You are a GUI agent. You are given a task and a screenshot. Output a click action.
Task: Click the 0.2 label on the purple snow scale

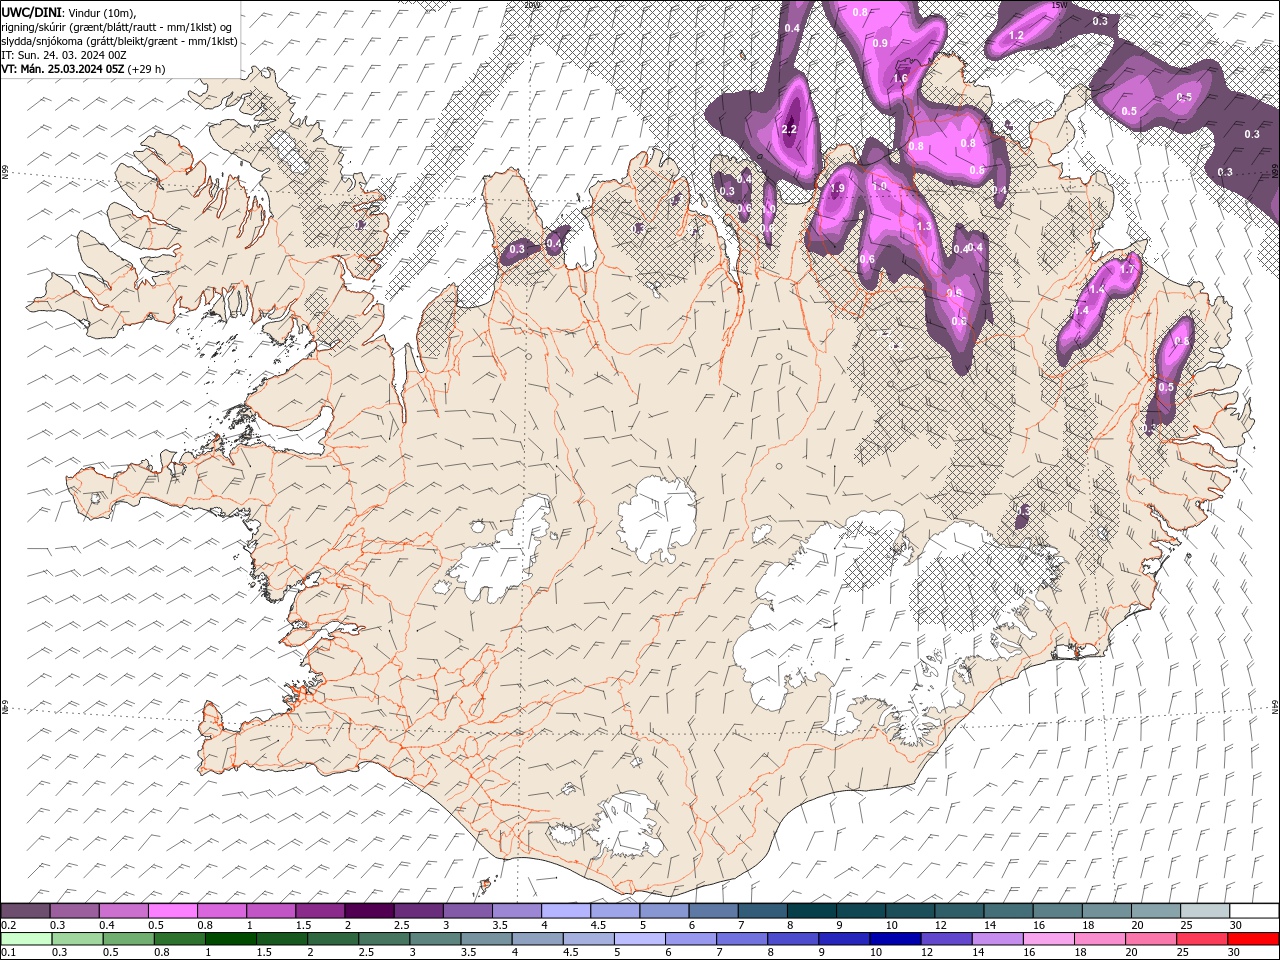click(8, 925)
